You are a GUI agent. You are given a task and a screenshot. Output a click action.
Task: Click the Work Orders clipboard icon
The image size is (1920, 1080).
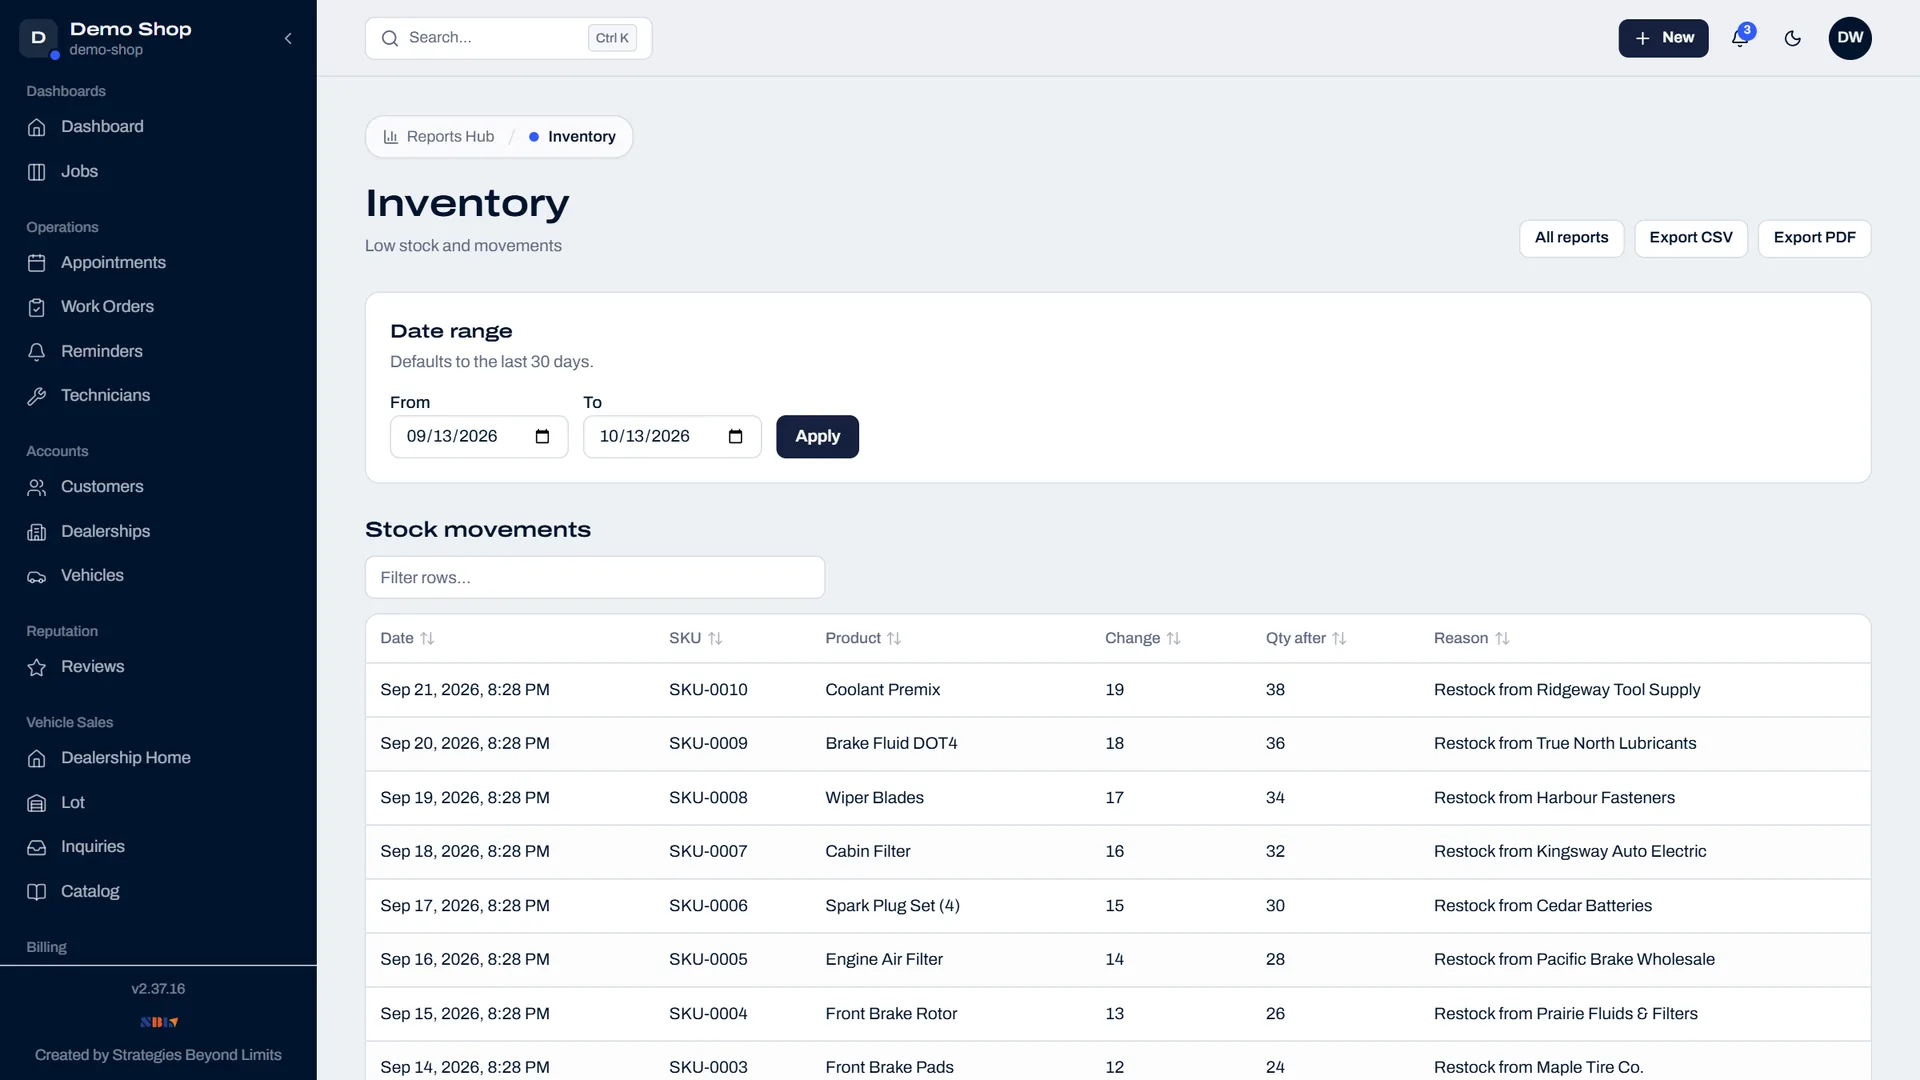pyautogui.click(x=37, y=307)
